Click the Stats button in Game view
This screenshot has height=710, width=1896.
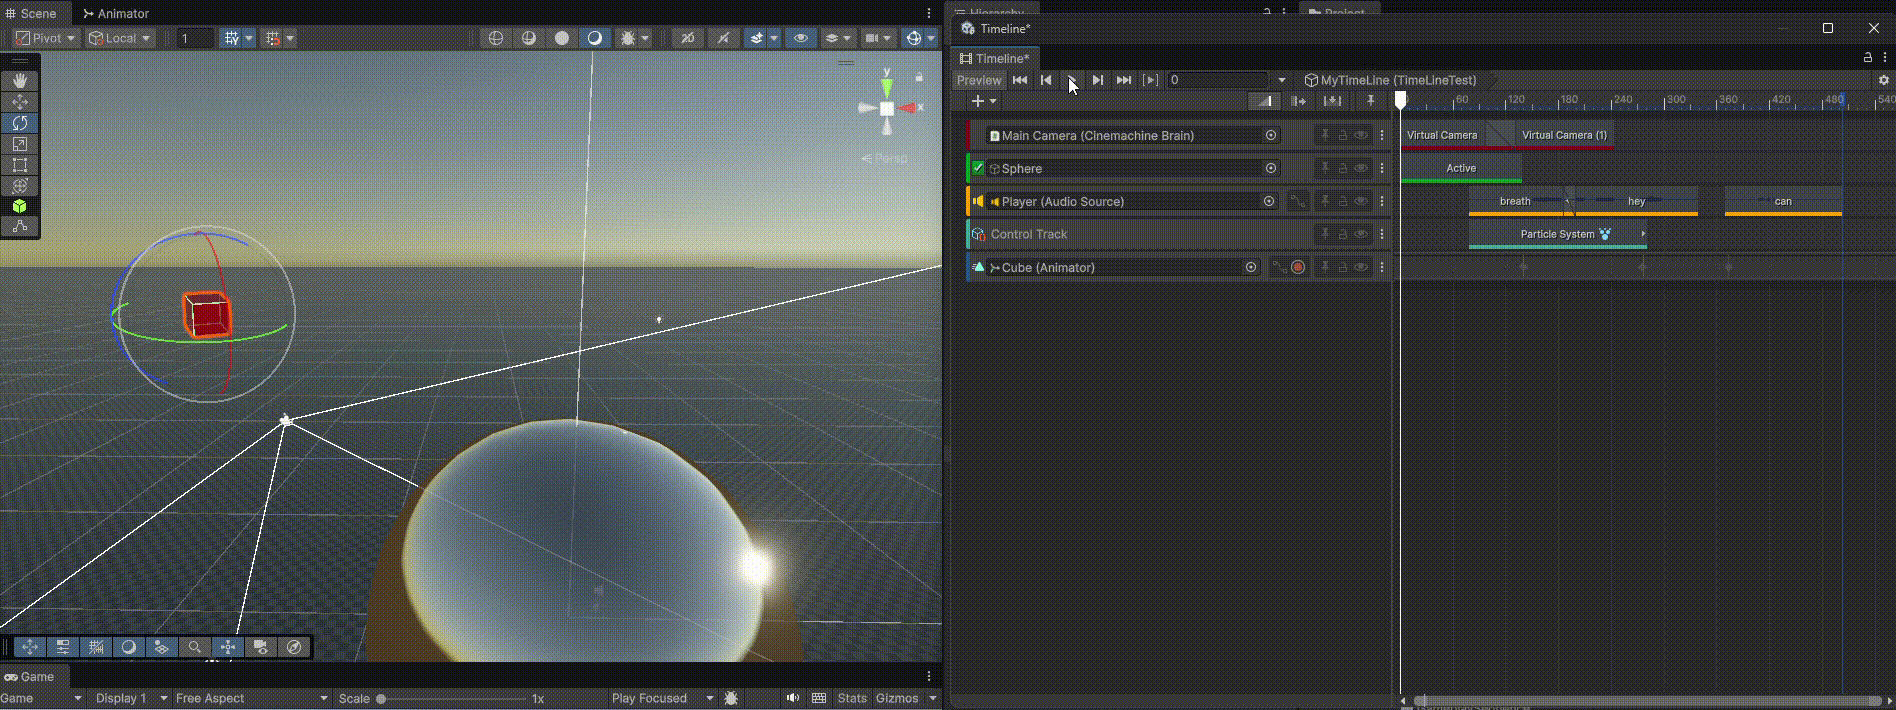852,698
